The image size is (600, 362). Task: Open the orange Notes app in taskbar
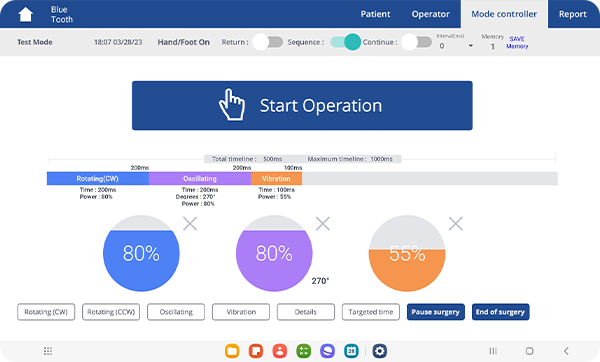coord(256,351)
